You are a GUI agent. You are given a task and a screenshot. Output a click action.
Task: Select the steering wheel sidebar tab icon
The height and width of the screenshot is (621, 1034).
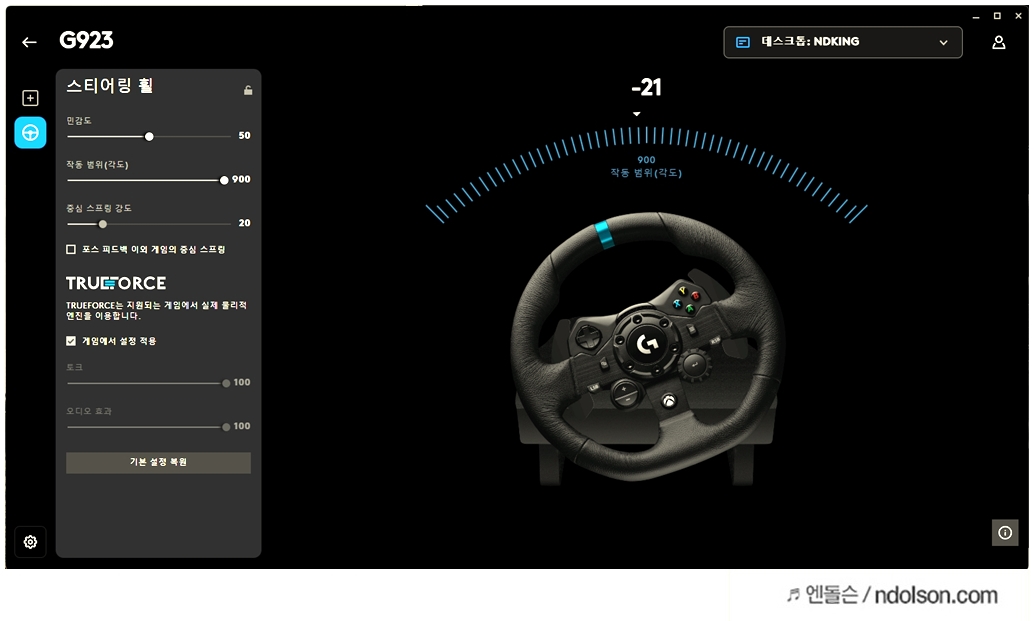pos(30,133)
